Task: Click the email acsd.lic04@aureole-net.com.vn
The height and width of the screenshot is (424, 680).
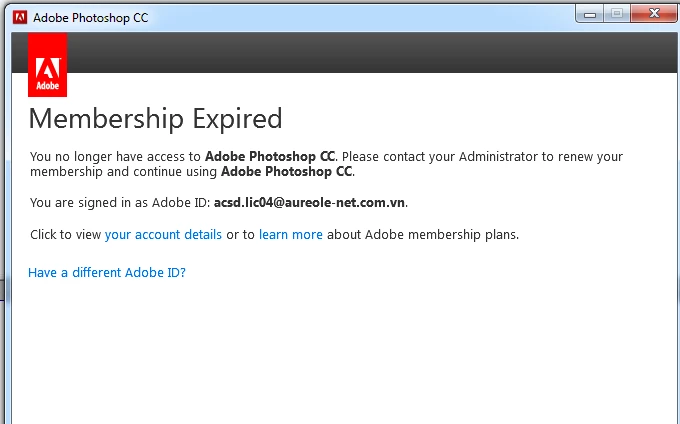Action: coord(309,202)
